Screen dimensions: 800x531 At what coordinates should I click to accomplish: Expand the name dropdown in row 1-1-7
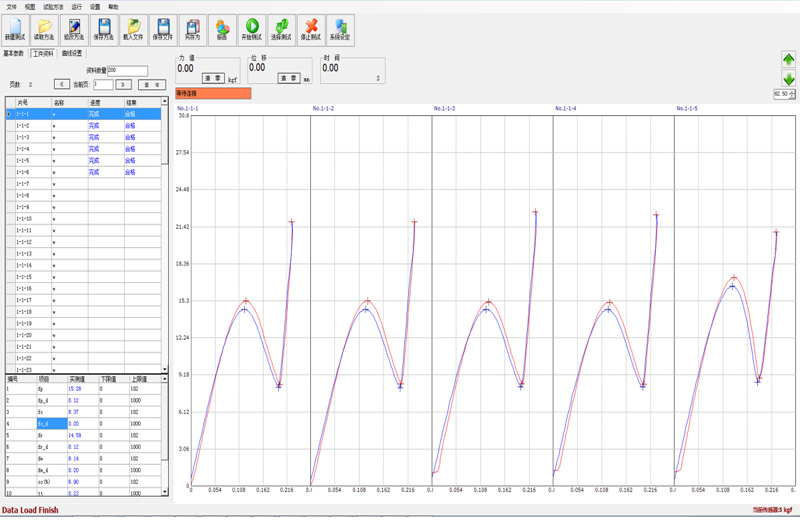tap(54, 184)
